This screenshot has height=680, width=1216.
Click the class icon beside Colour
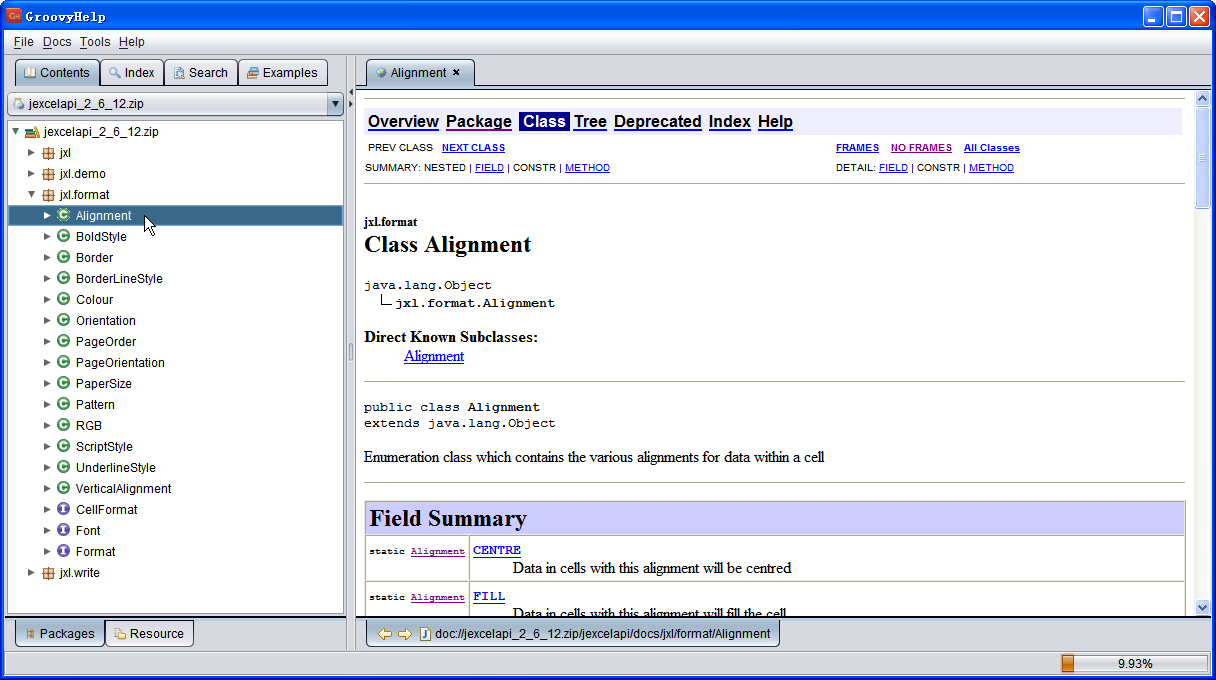63,300
